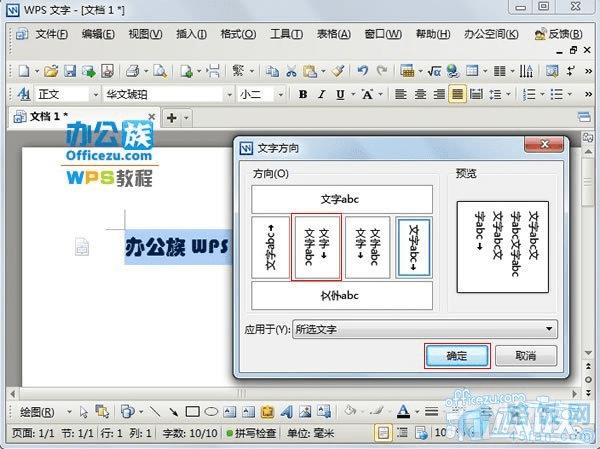Click the bulleted list icon
Viewport: 600px width, 449px height.
tap(557, 94)
